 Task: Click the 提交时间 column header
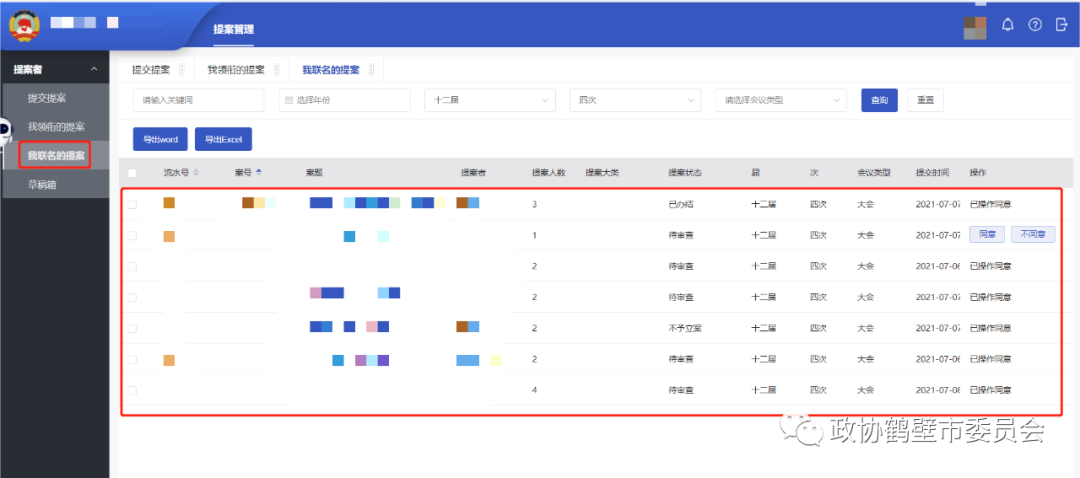[933, 173]
